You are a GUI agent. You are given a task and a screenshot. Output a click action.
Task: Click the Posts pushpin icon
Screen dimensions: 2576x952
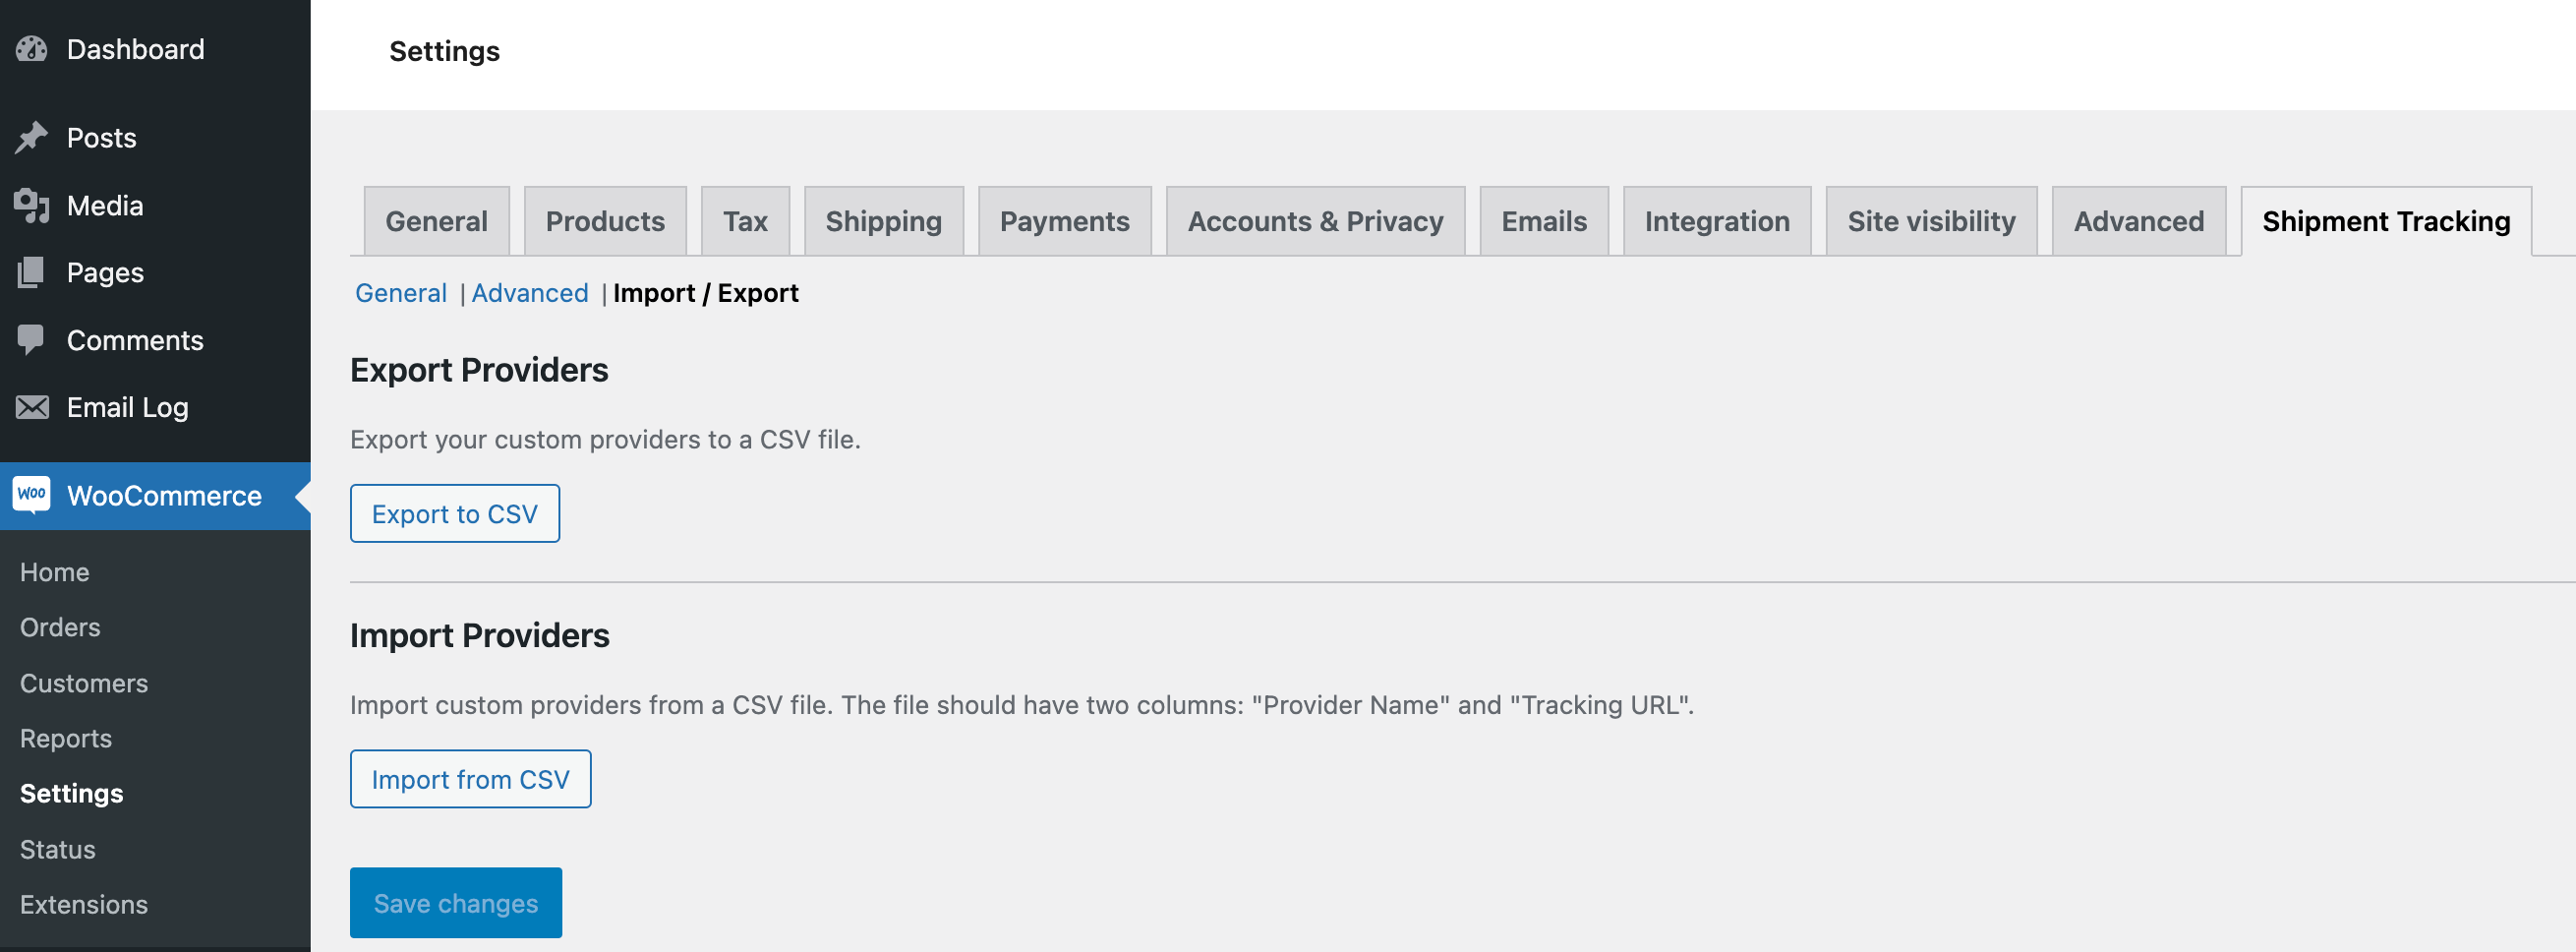(32, 137)
